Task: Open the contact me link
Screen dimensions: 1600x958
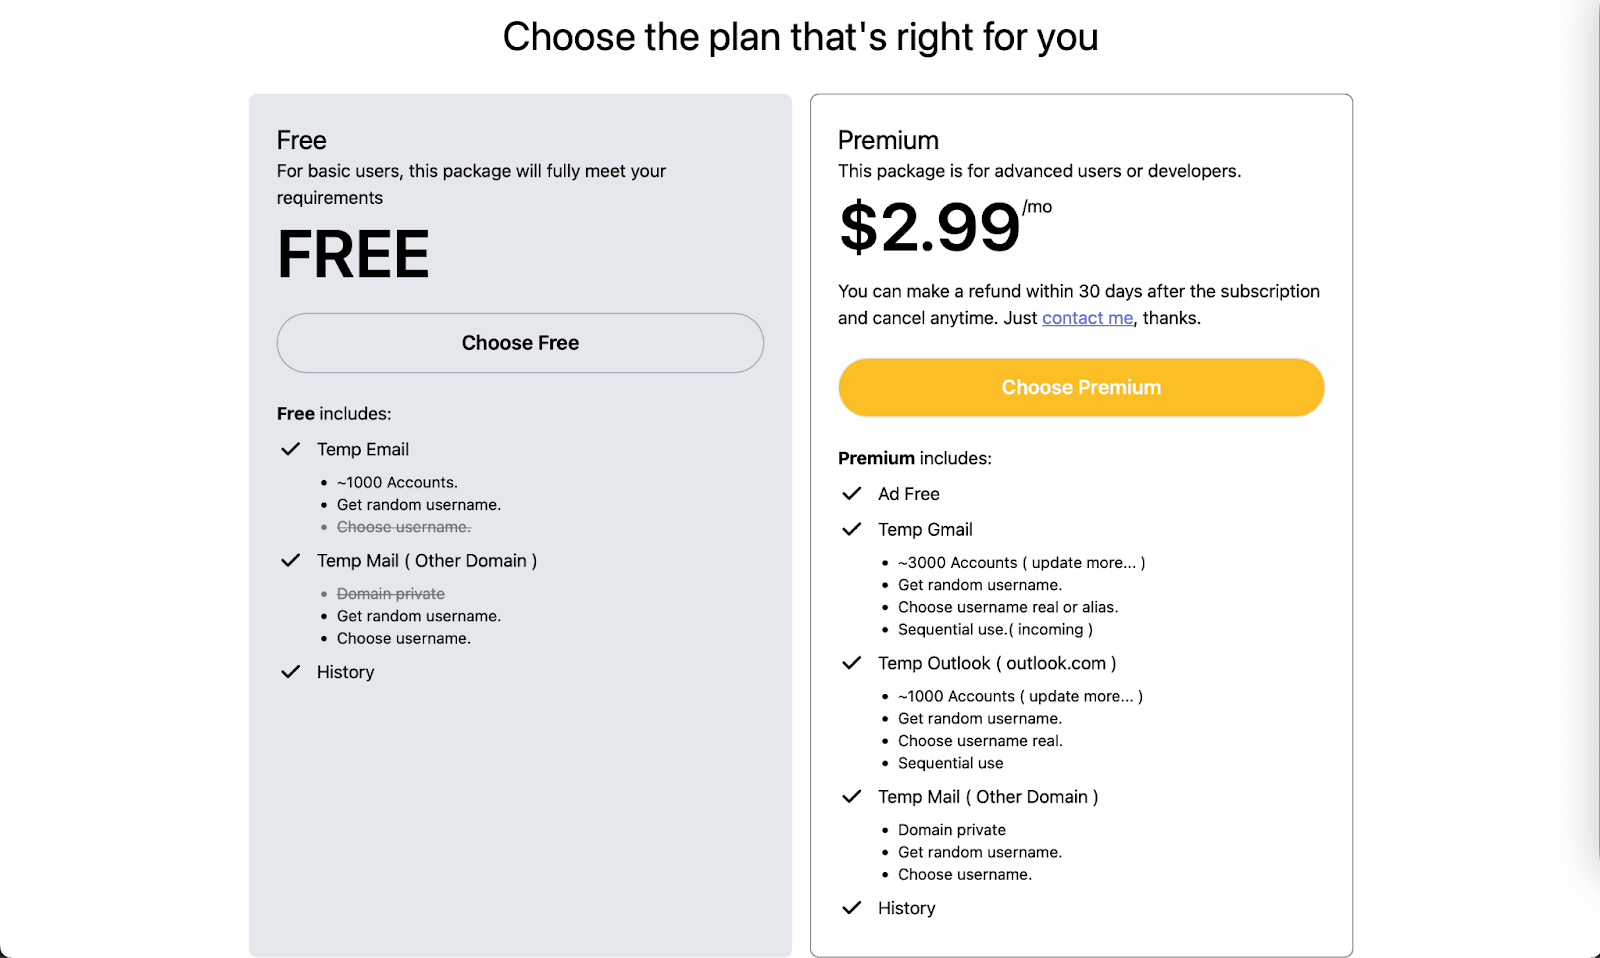Action: pyautogui.click(x=1087, y=318)
